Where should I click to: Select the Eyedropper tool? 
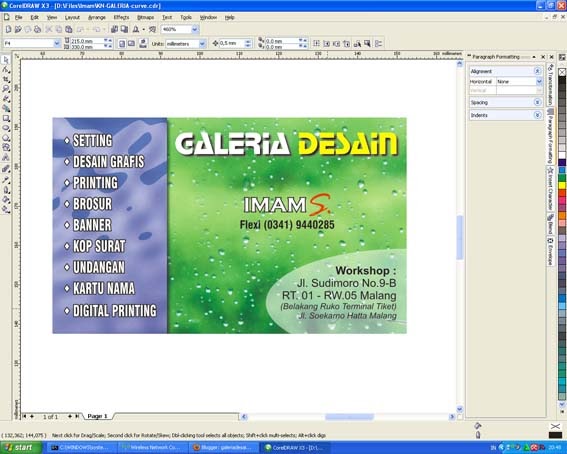tap(6, 179)
